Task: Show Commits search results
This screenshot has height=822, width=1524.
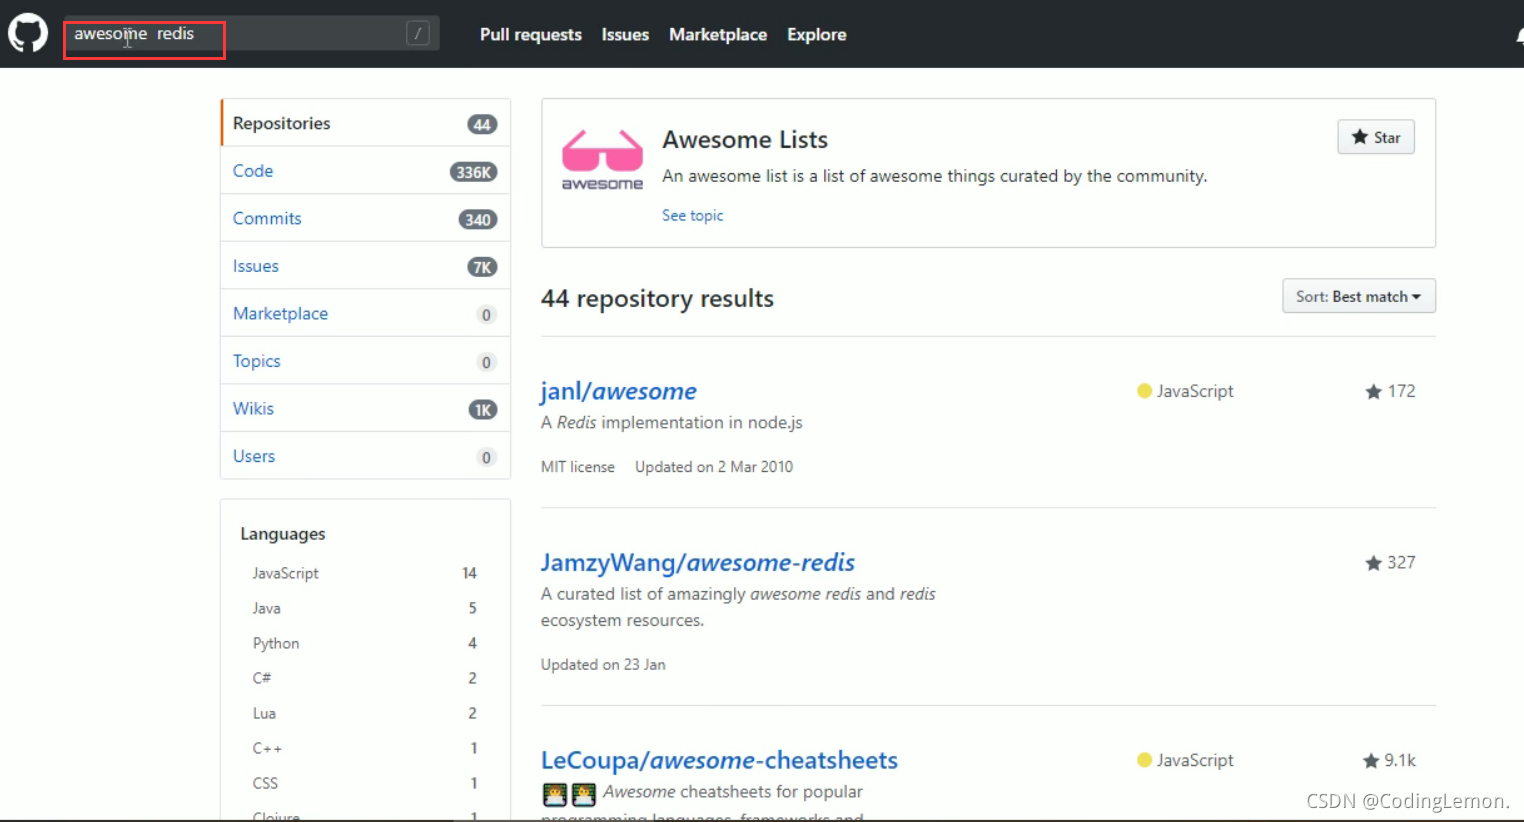Action: point(365,218)
